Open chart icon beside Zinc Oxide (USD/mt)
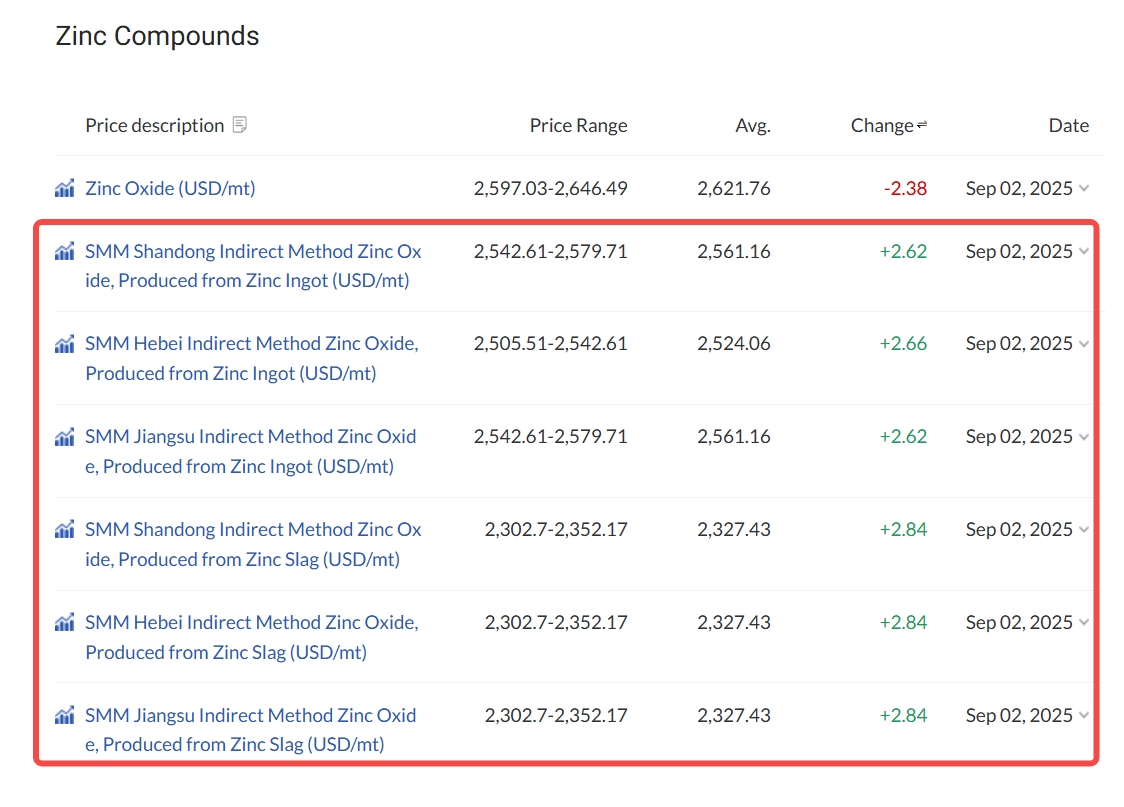 click(65, 188)
